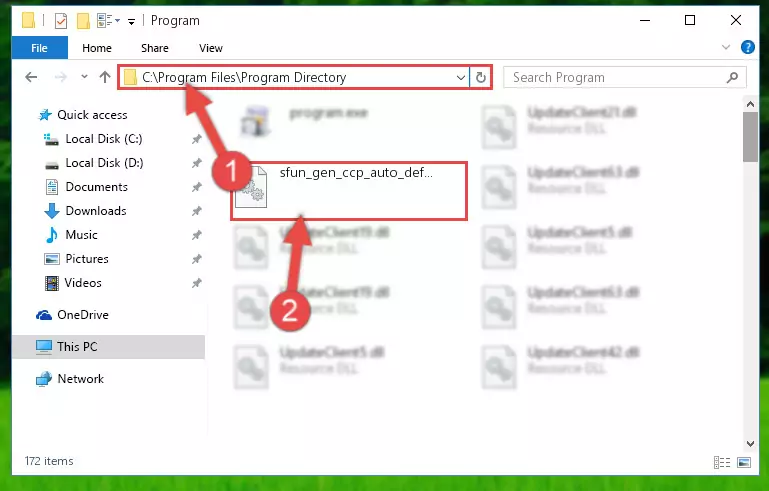Open Videos folder in the sidebar
This screenshot has height=491, width=769.
pos(83,283)
